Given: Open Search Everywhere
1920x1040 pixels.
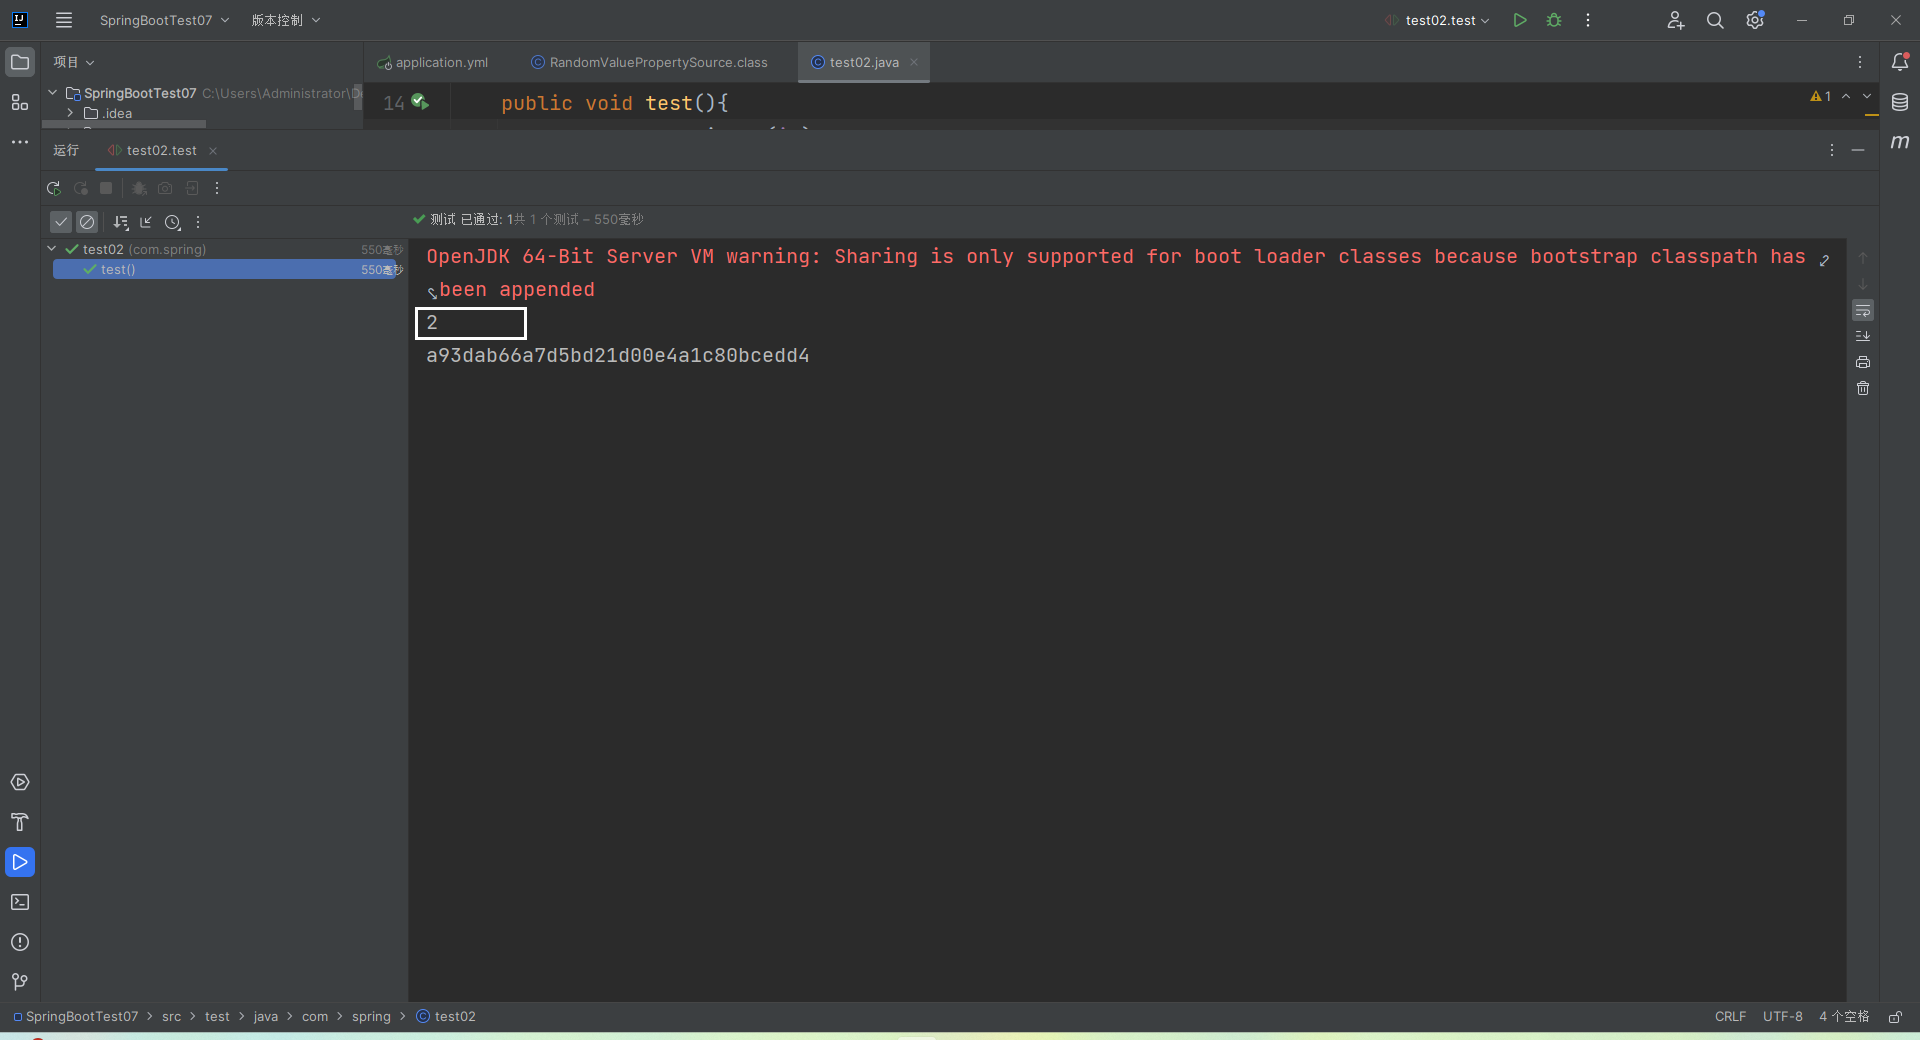Looking at the screenshot, I should point(1715,20).
